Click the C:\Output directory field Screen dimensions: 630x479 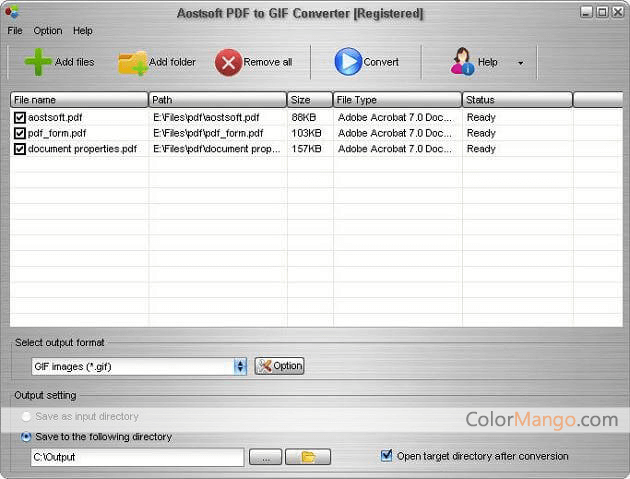[137, 457]
